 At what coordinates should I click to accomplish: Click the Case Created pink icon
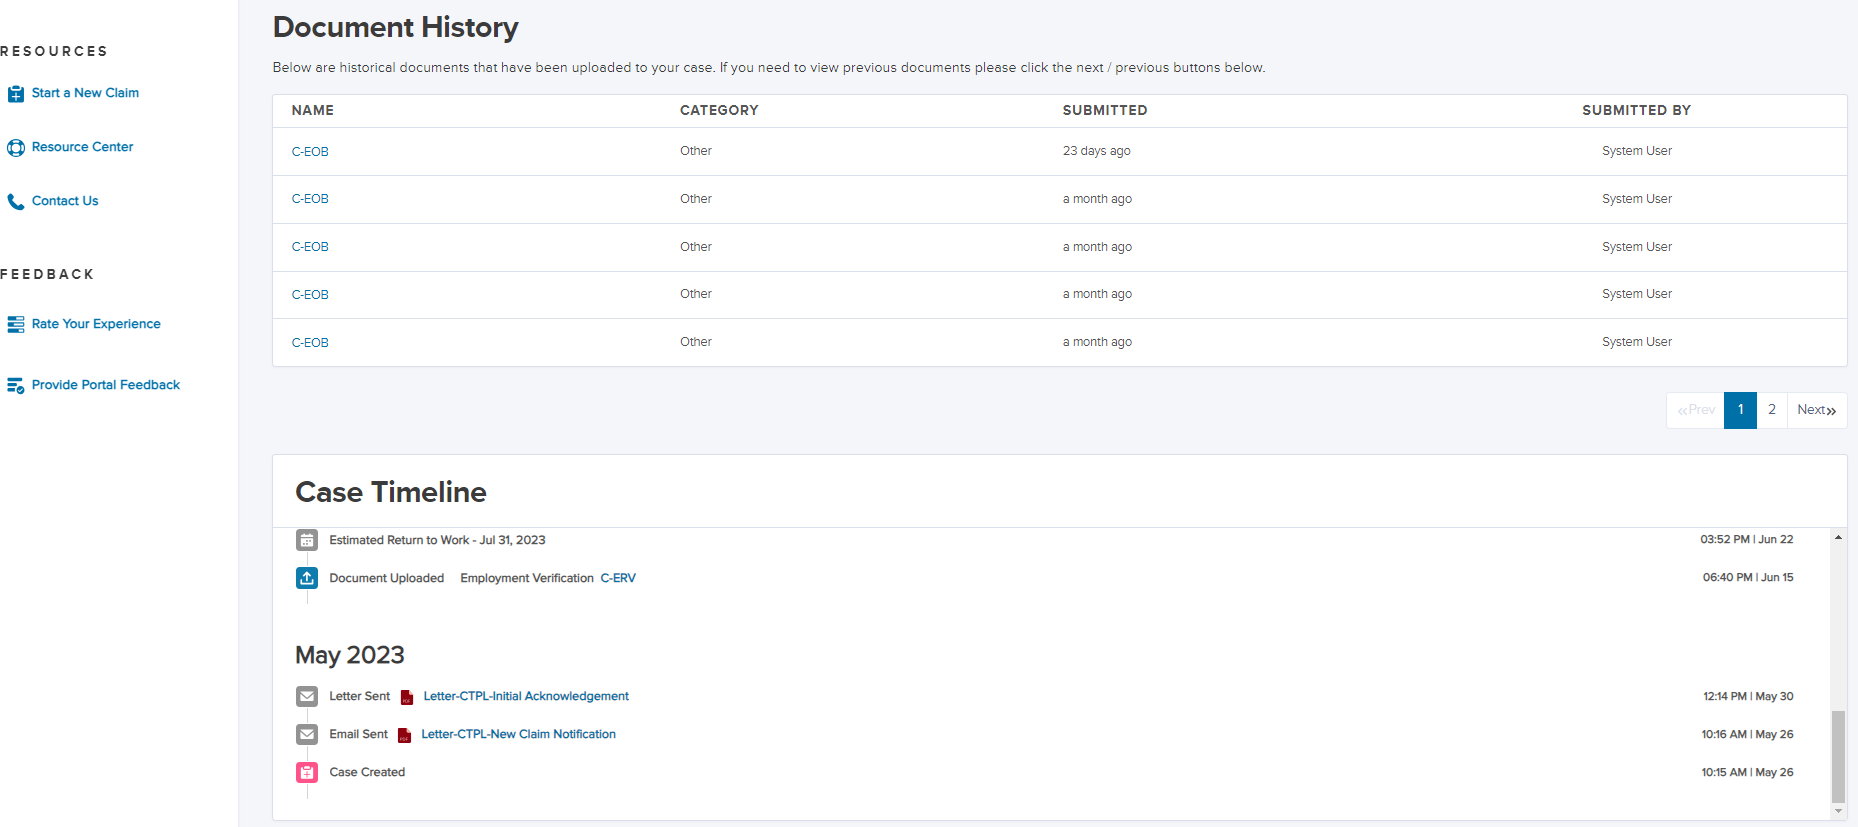tap(307, 772)
